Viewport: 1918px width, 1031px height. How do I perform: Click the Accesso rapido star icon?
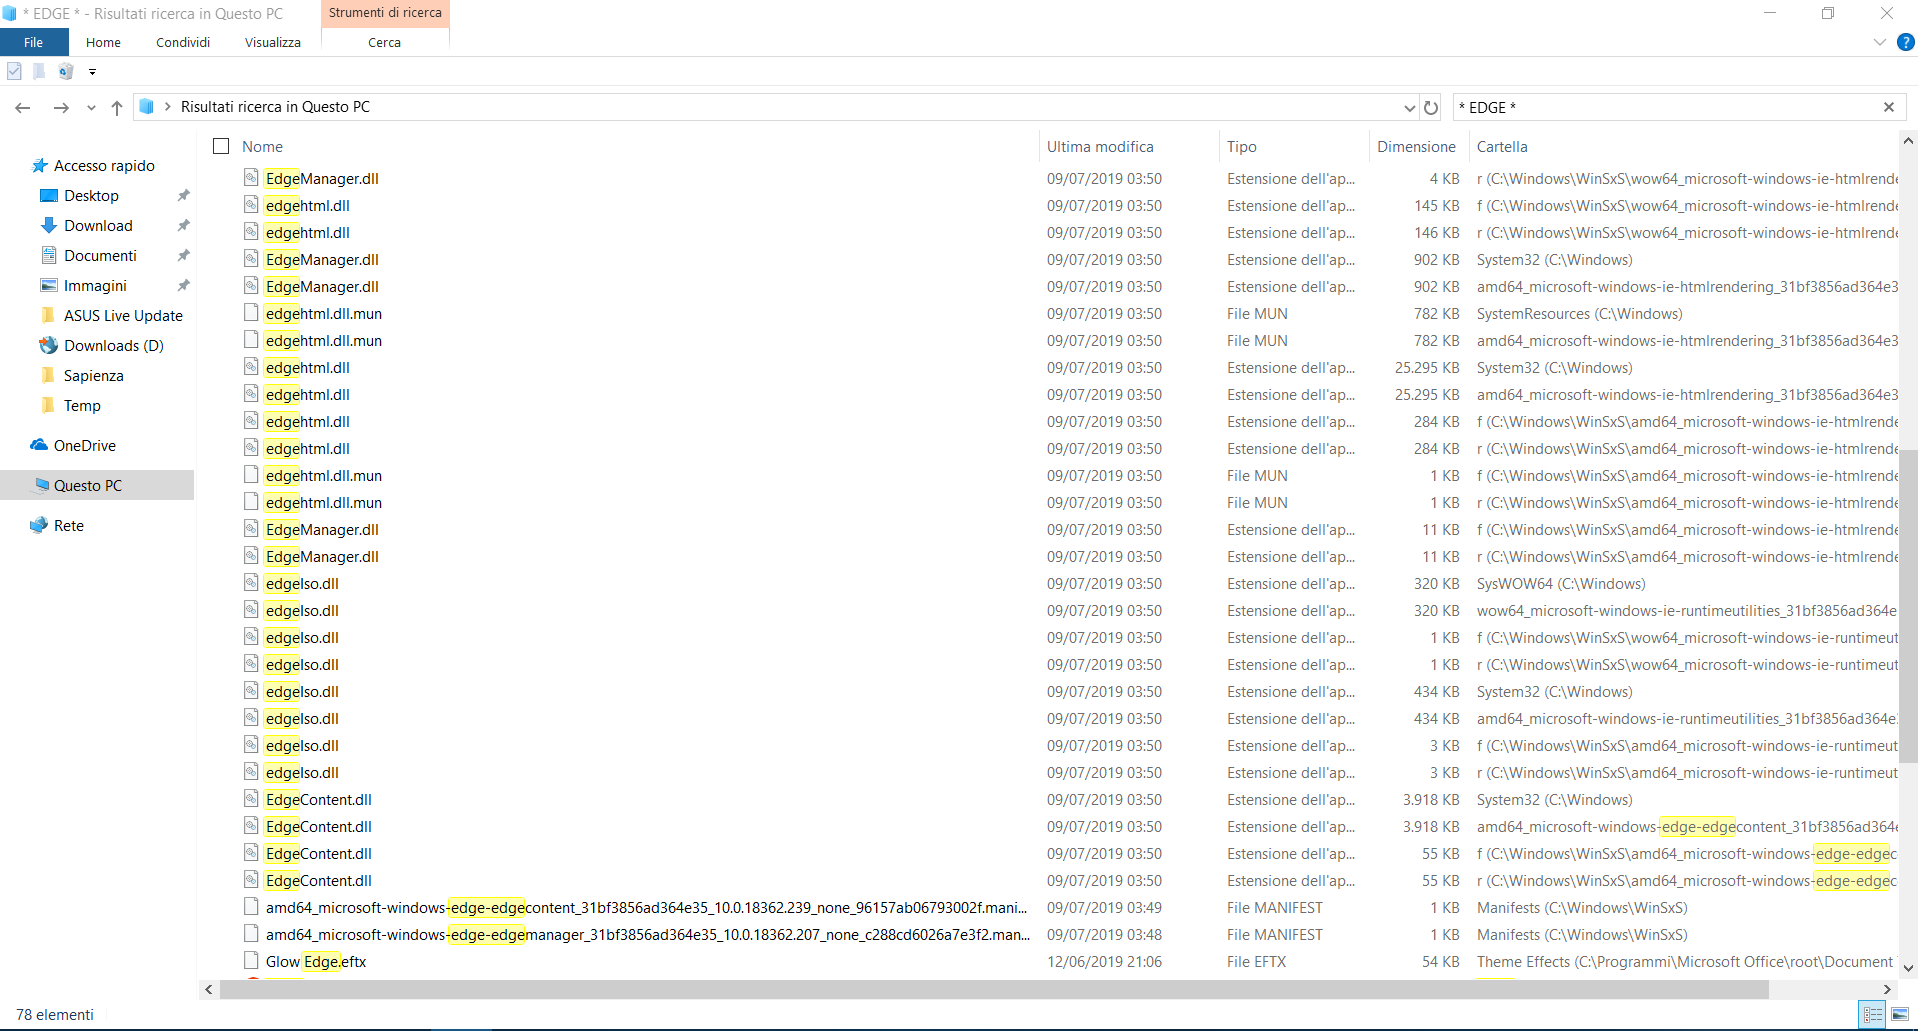40,165
